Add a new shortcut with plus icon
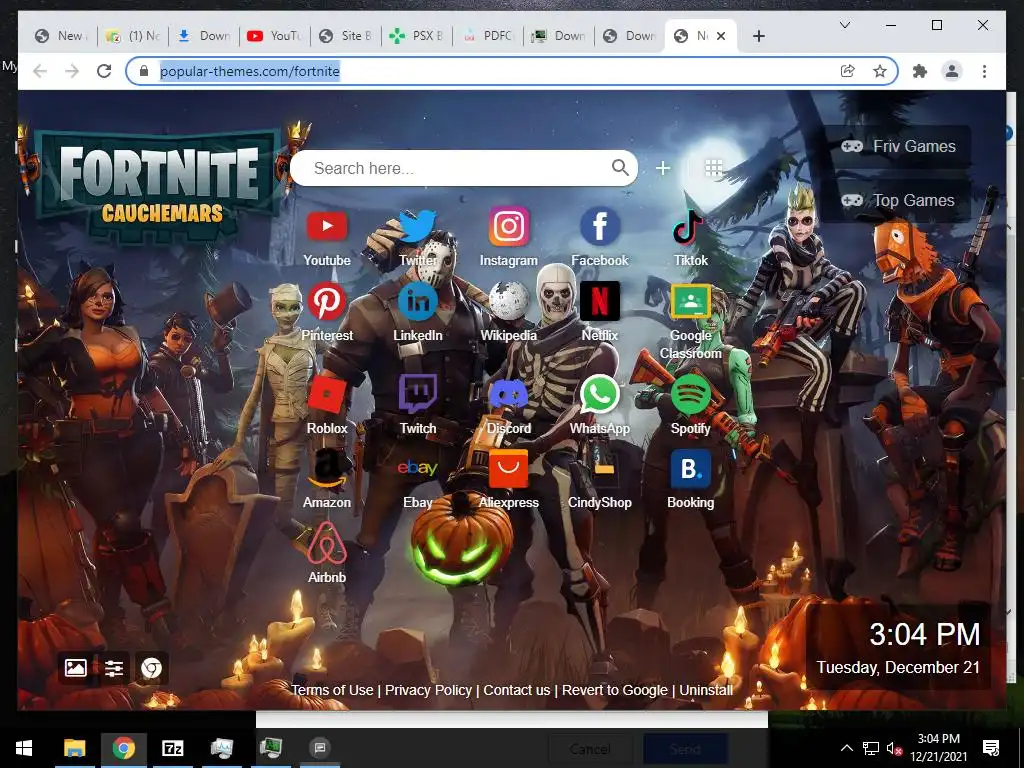The width and height of the screenshot is (1024, 768). pos(663,168)
